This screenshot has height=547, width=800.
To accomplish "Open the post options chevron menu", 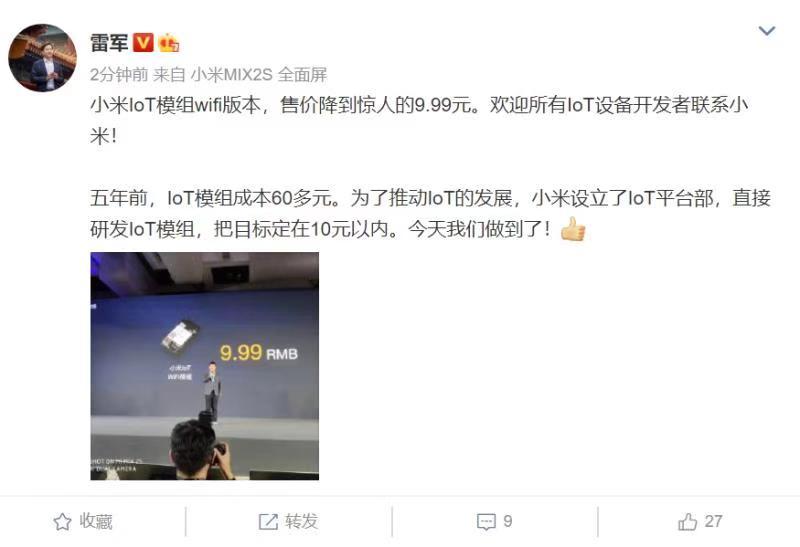I will [766, 31].
